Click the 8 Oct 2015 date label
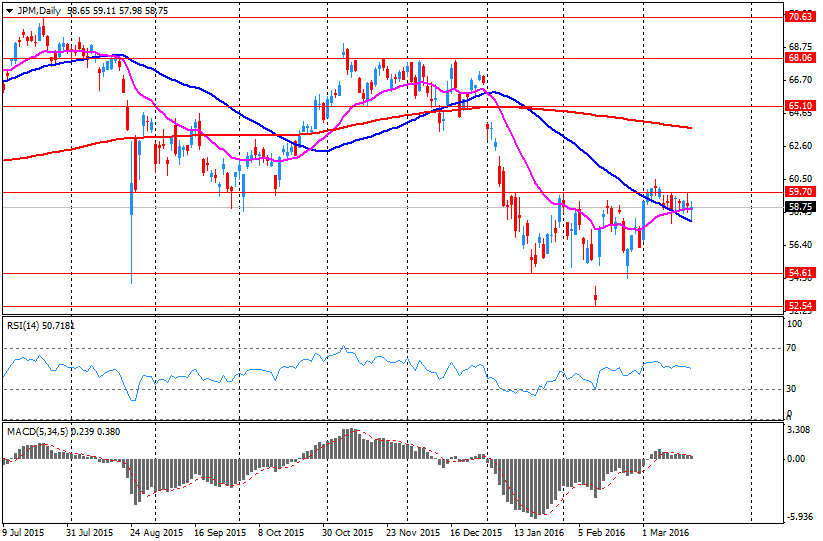 click(x=283, y=533)
